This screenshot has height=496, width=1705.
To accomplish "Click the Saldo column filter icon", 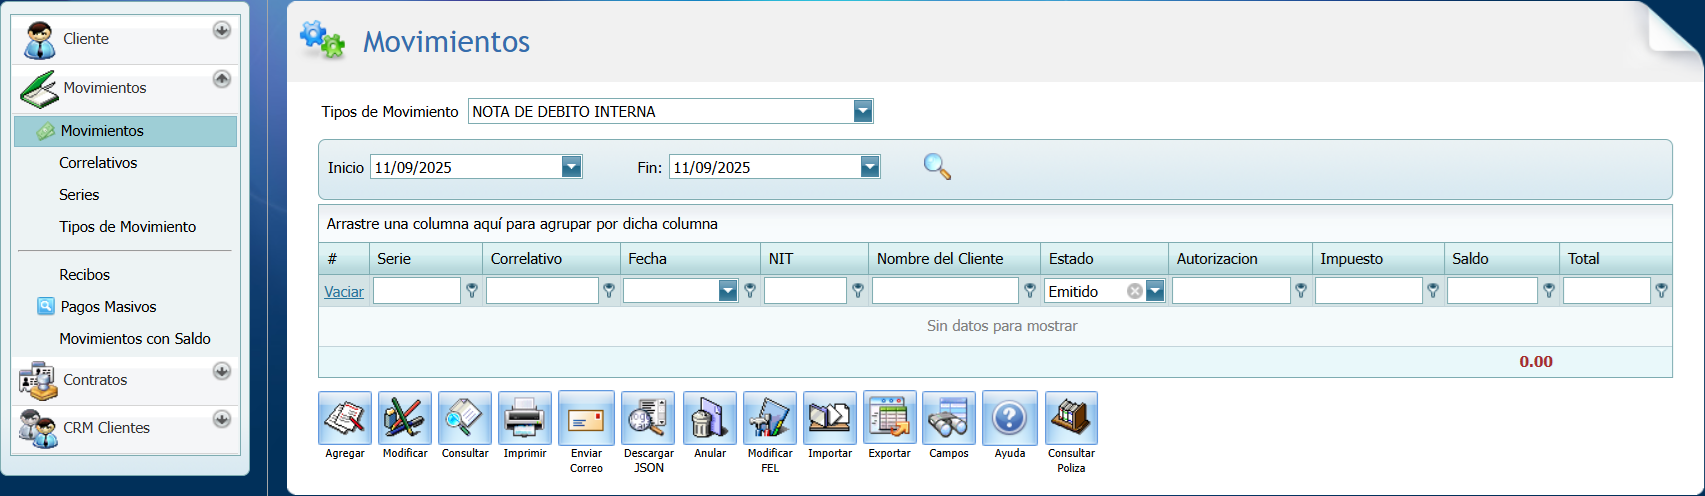I will 1549,291.
